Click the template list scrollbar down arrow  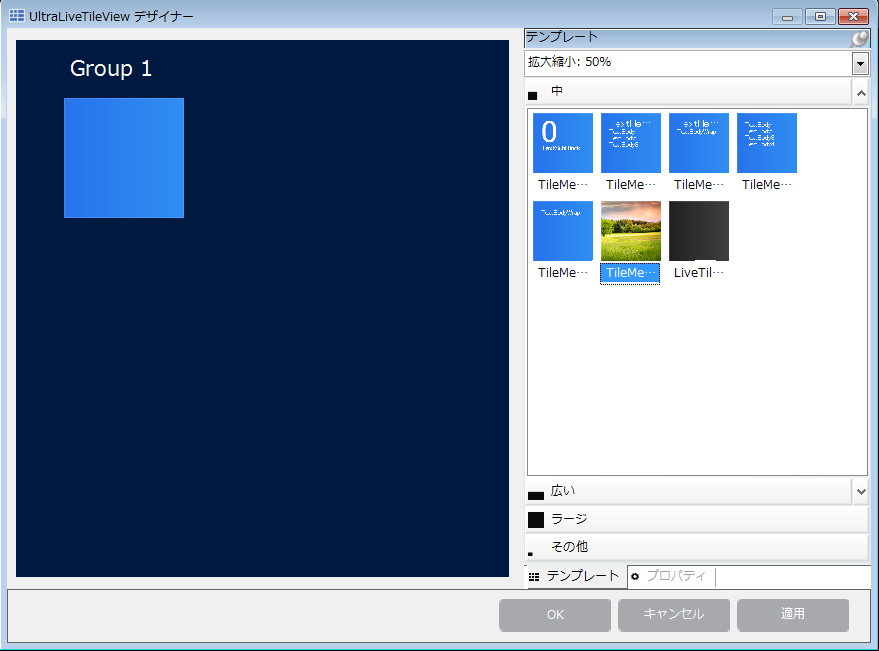point(861,491)
